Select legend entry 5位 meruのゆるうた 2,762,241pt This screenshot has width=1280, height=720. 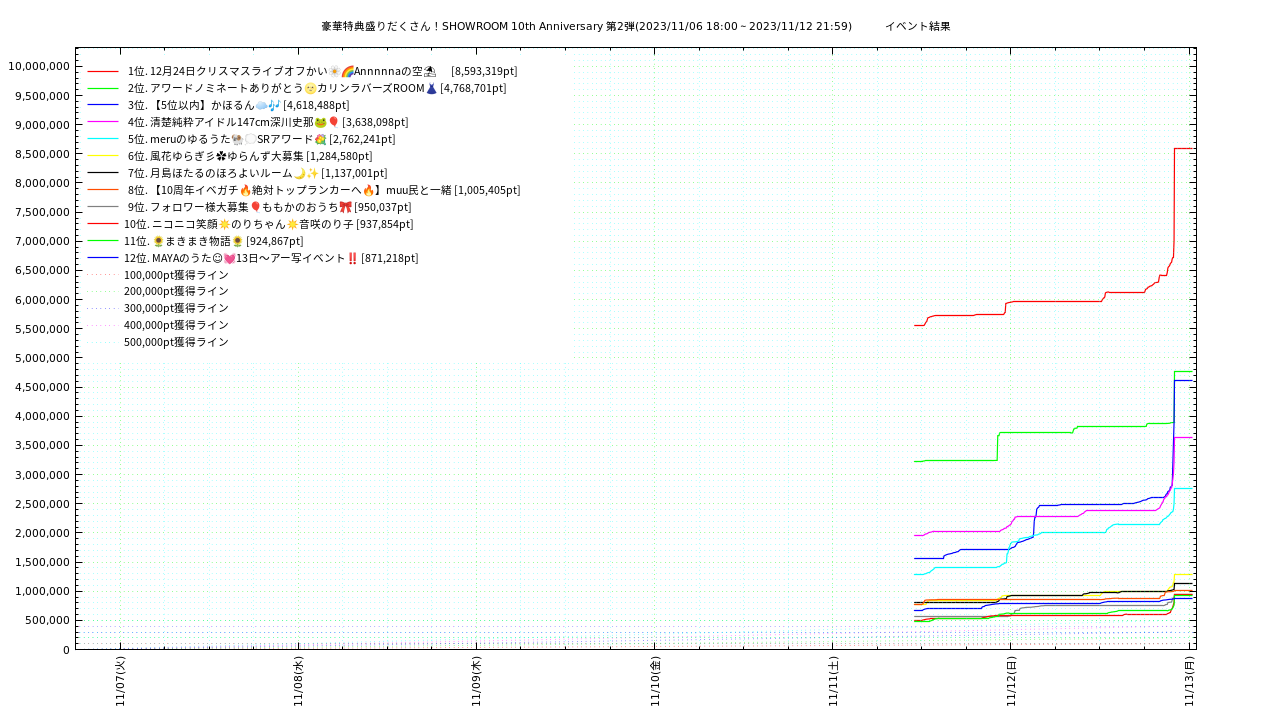click(261, 140)
